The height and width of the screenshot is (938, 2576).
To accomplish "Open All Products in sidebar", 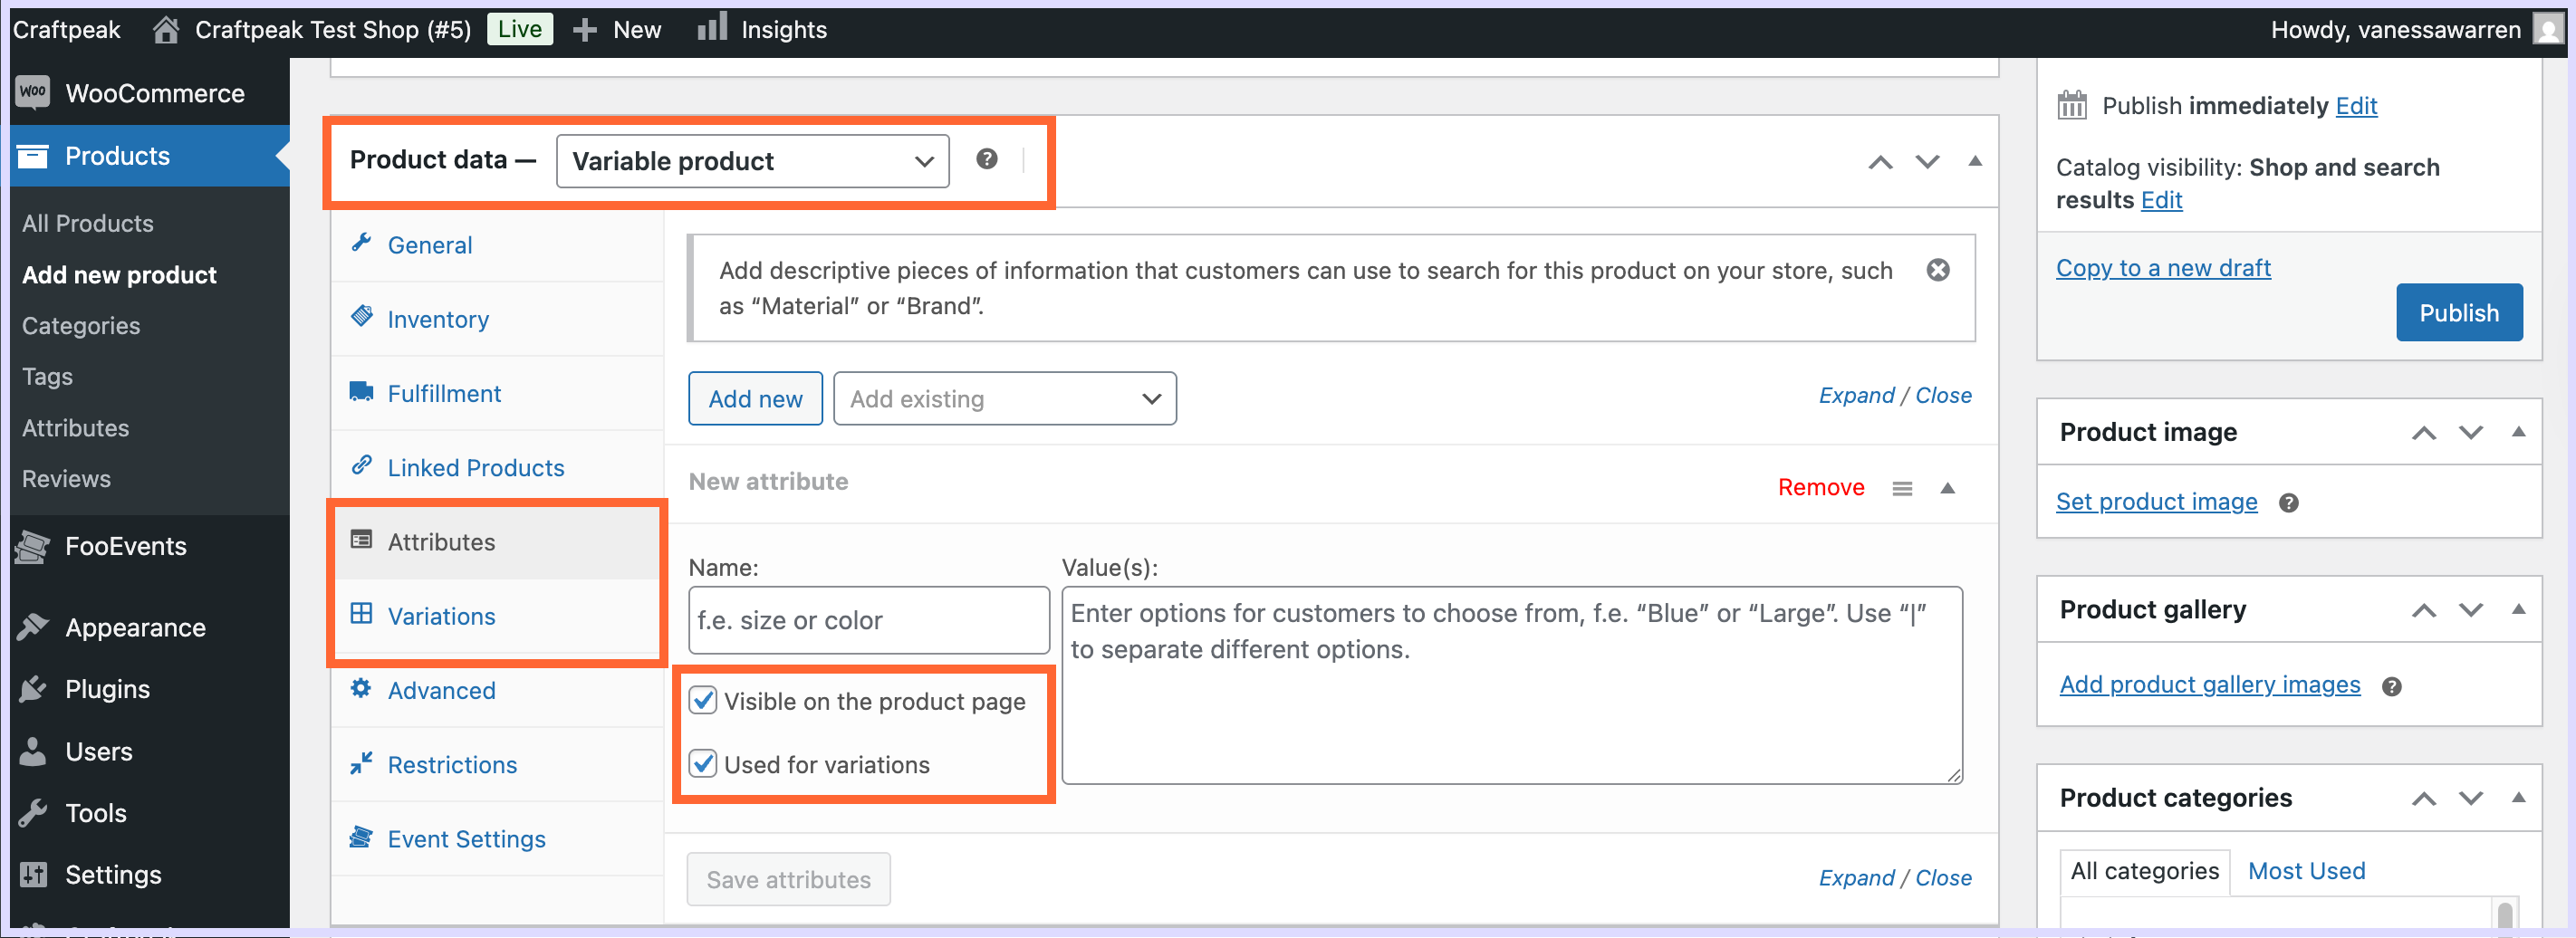I will coord(88,223).
